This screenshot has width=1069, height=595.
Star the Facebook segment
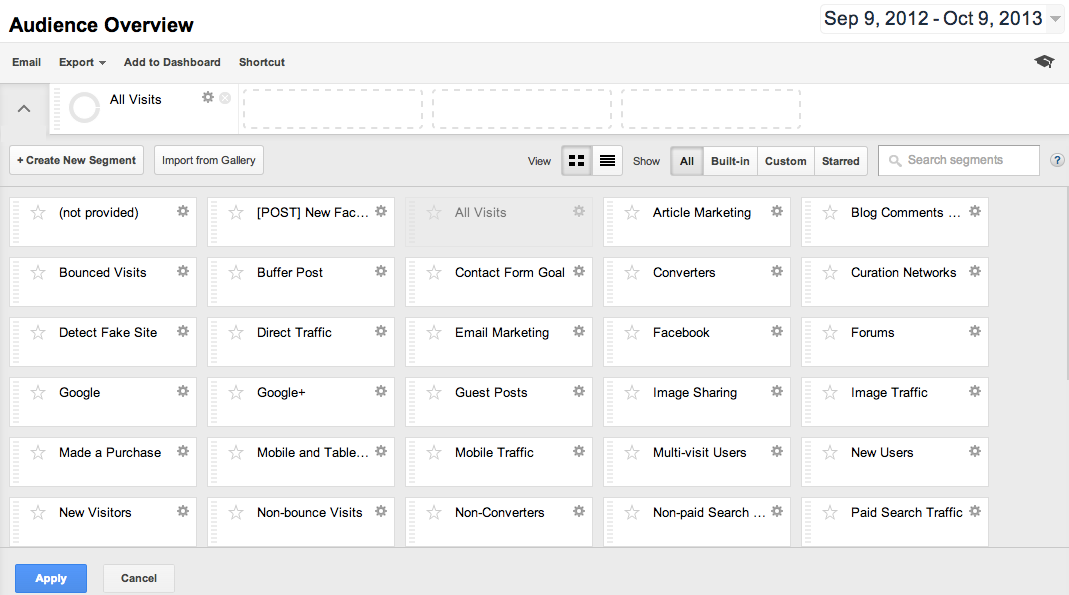632,330
